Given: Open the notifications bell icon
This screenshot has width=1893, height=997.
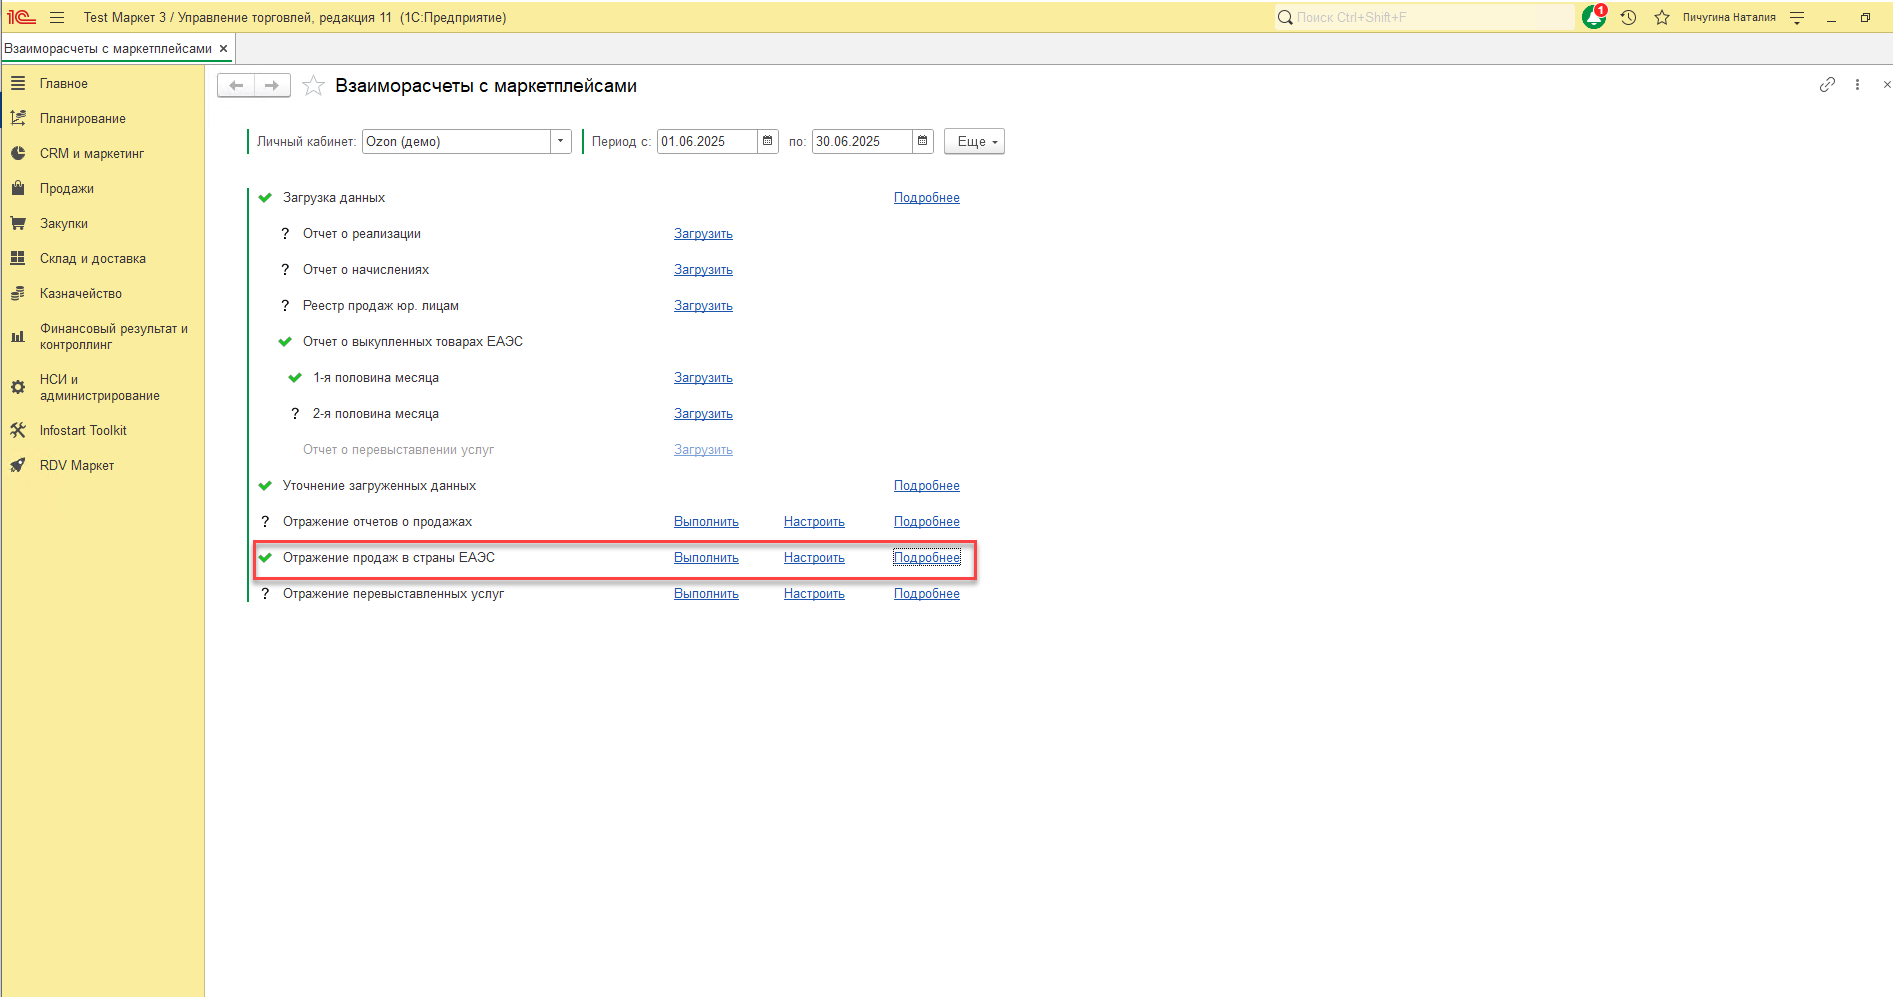Looking at the screenshot, I should [x=1593, y=17].
